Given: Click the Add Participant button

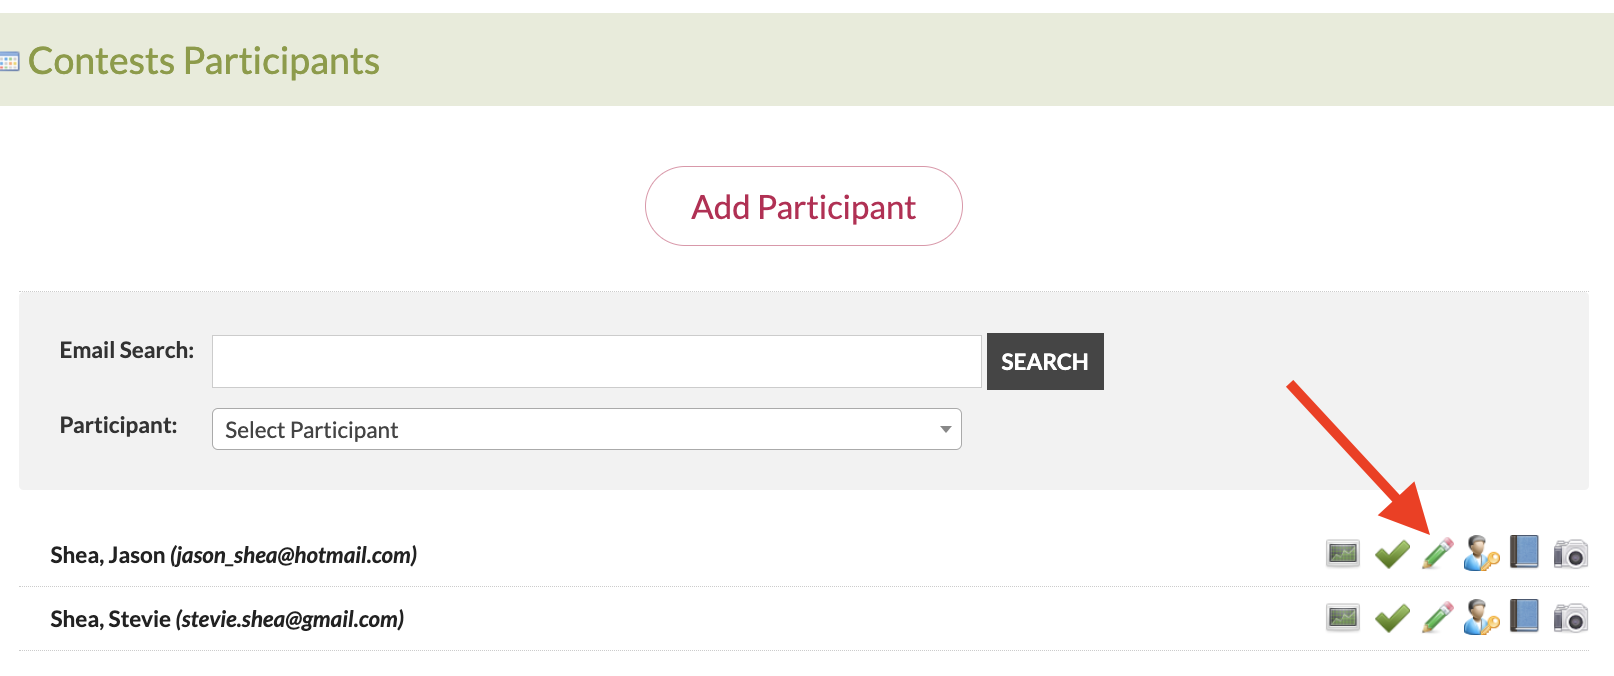Looking at the screenshot, I should [803, 207].
